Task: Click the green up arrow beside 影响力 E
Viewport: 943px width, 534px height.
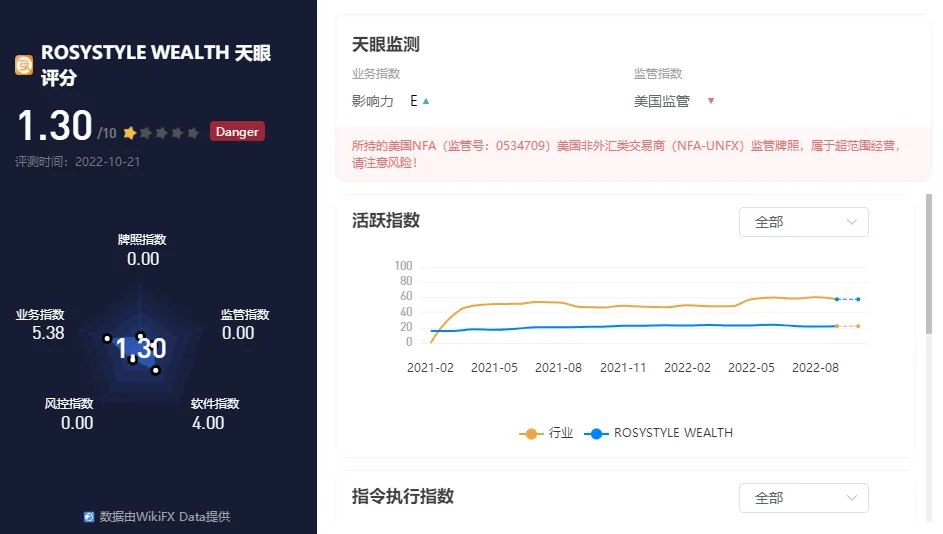Action: point(426,101)
